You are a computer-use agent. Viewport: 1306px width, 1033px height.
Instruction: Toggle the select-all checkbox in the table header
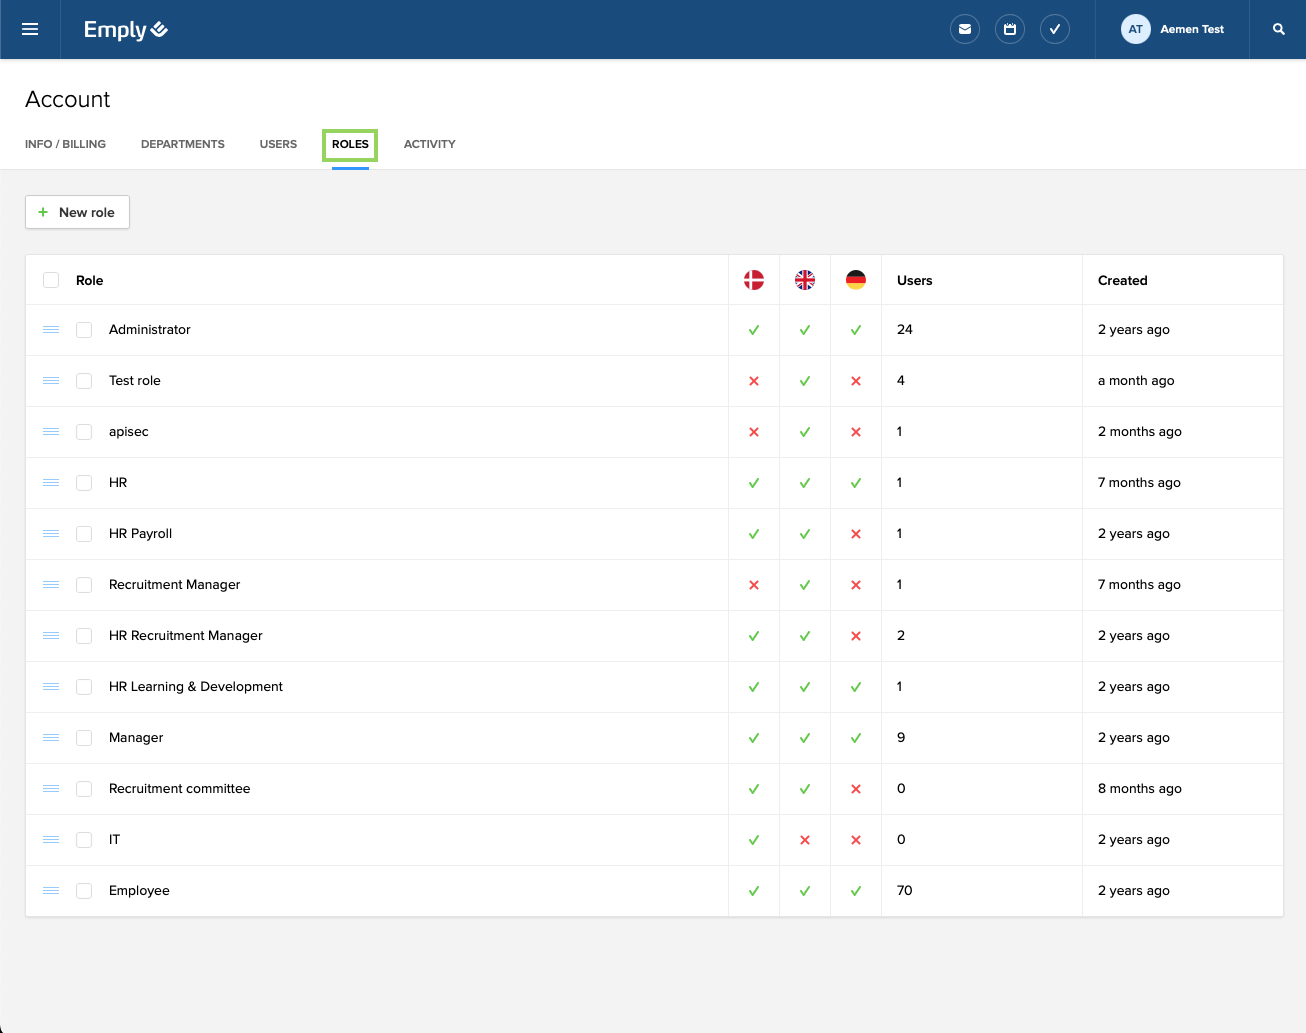click(x=50, y=280)
